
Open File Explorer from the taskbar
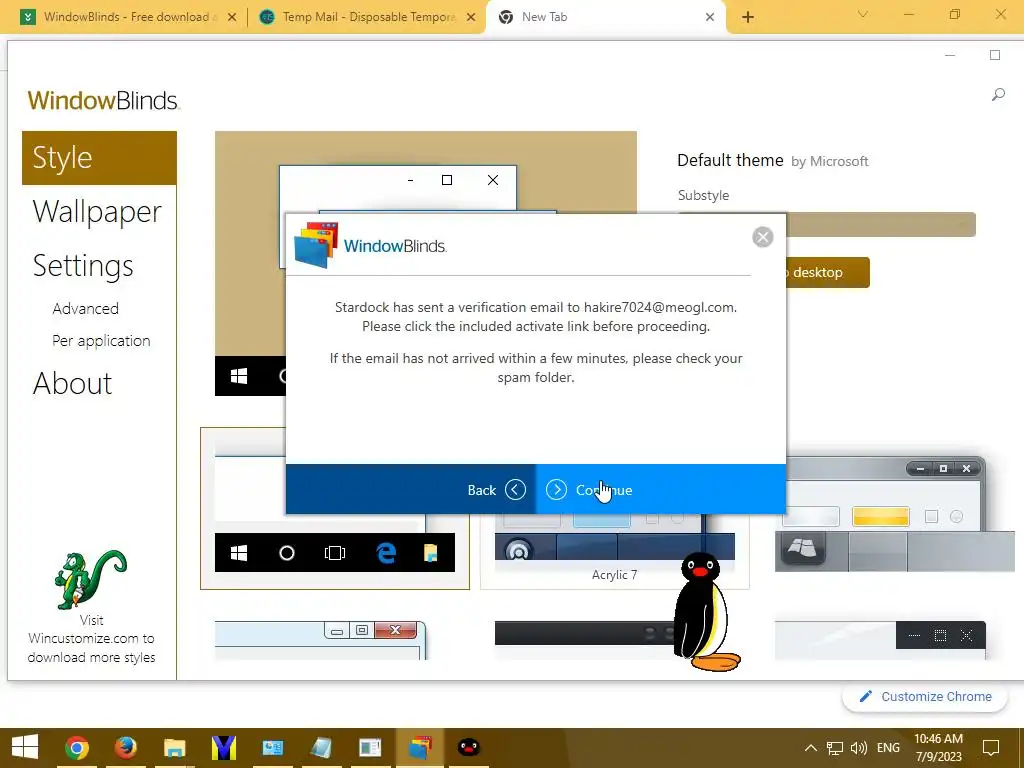pyautogui.click(x=174, y=747)
